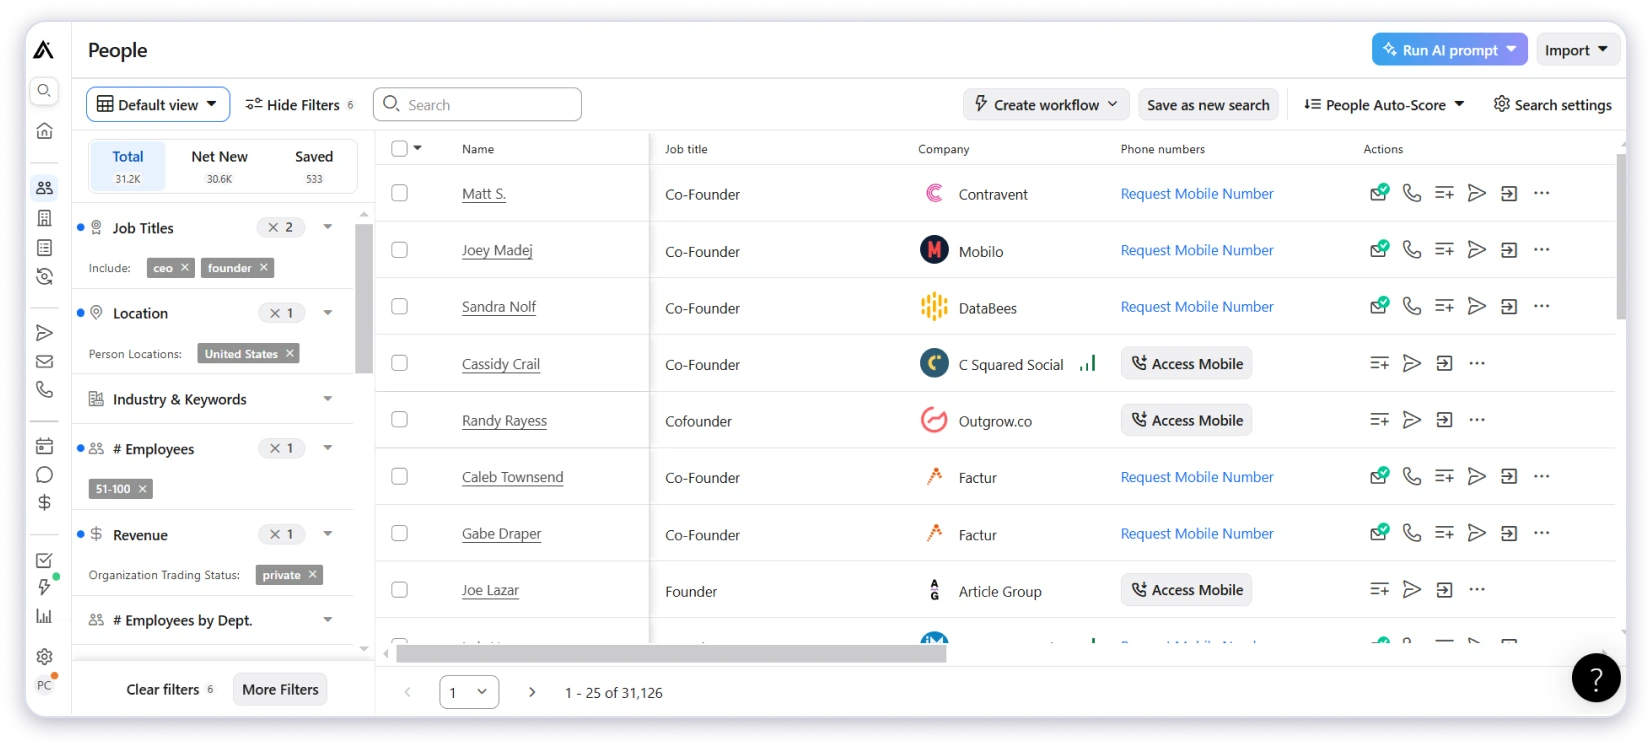Switch to the Saved tab
The width and height of the screenshot is (1652, 747).
314,165
